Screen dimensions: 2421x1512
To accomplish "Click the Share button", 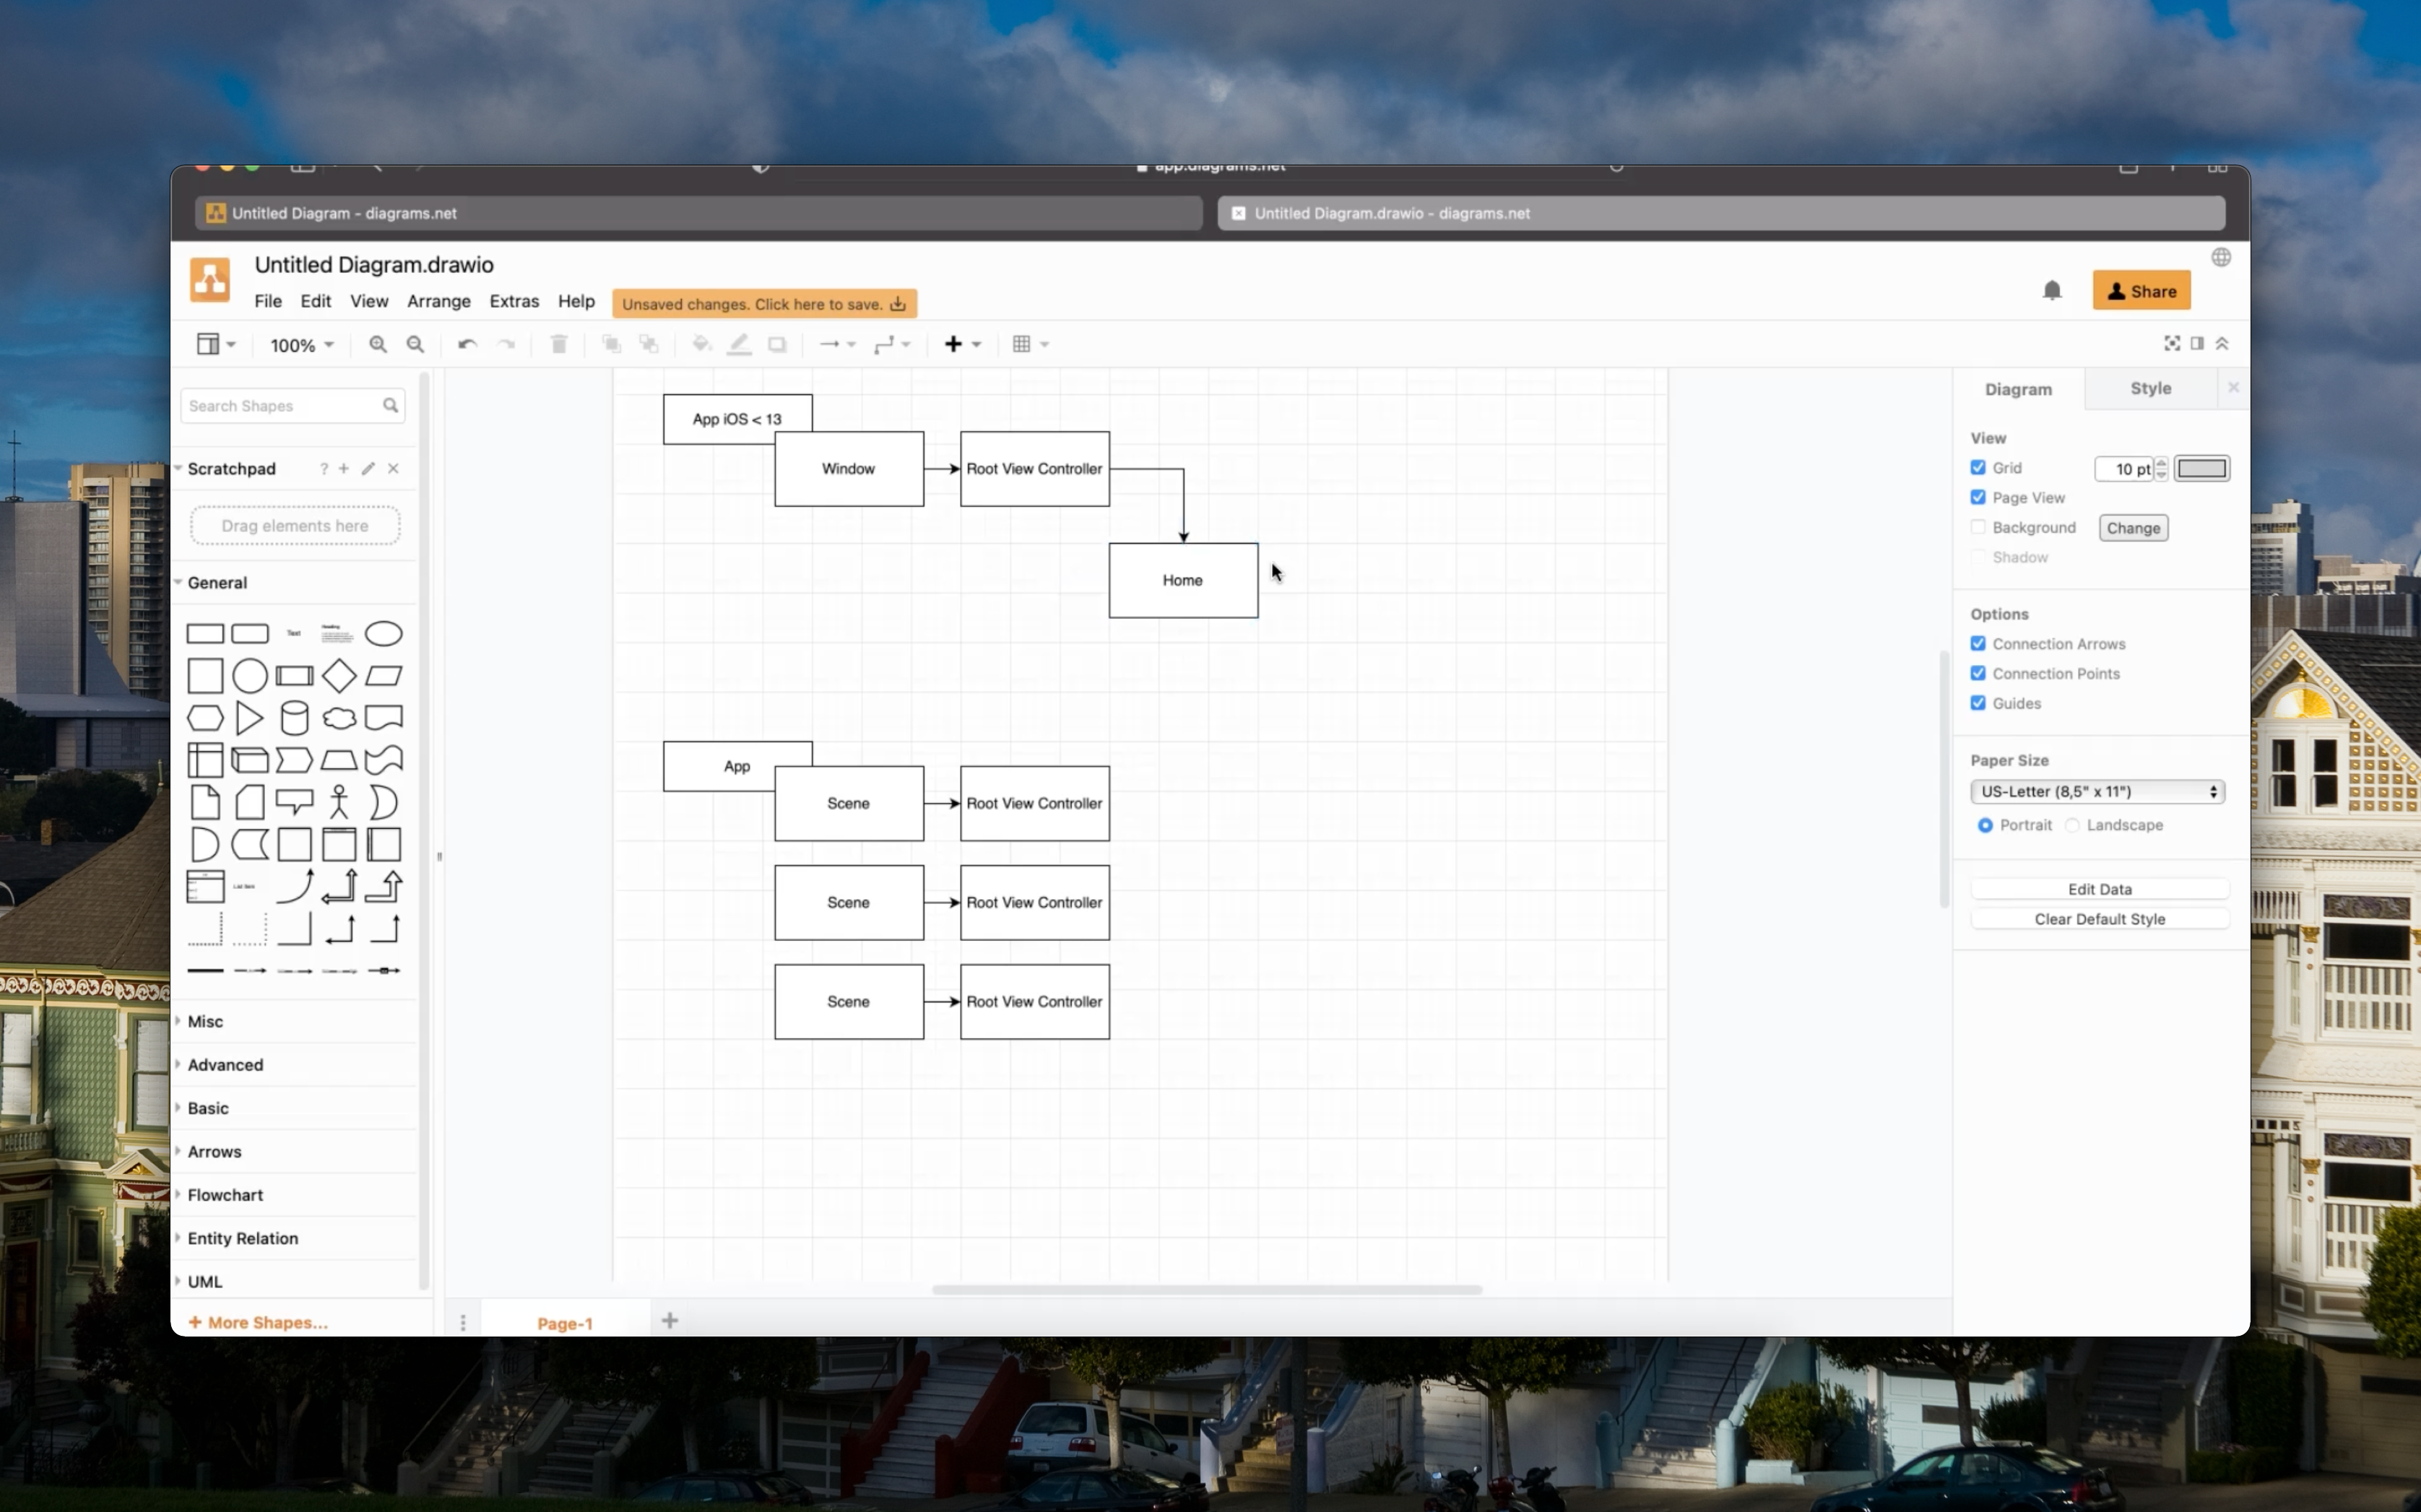I will 2141,291.
